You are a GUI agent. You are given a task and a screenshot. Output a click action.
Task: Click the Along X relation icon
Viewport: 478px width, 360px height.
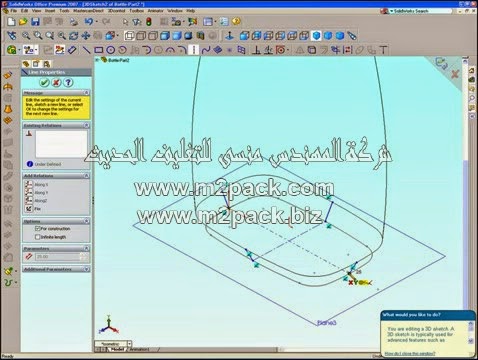coord(29,184)
